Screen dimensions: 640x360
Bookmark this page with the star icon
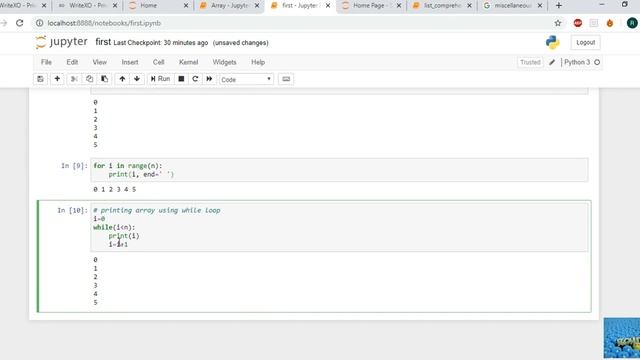[x=558, y=23]
